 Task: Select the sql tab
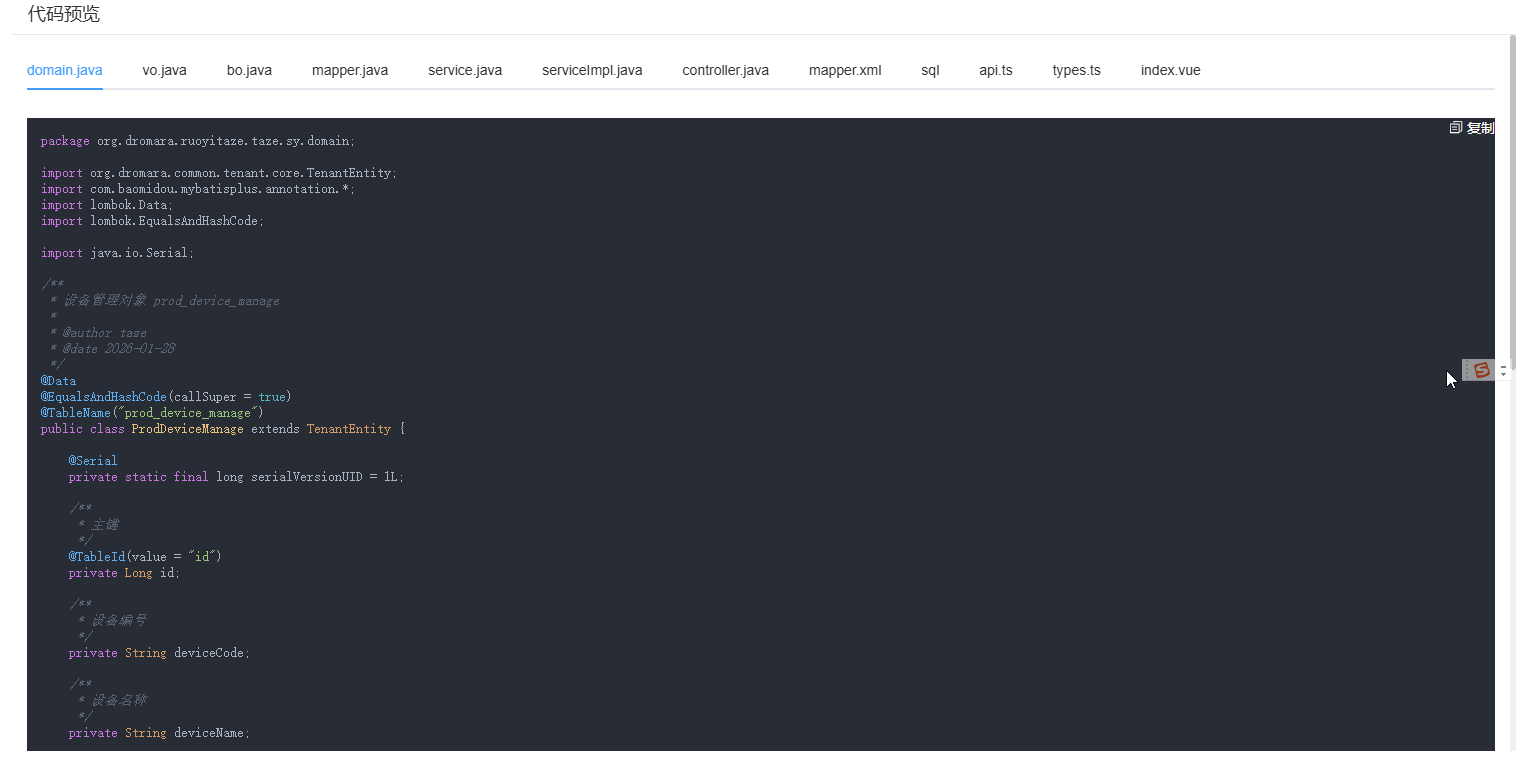pyautogui.click(x=930, y=71)
